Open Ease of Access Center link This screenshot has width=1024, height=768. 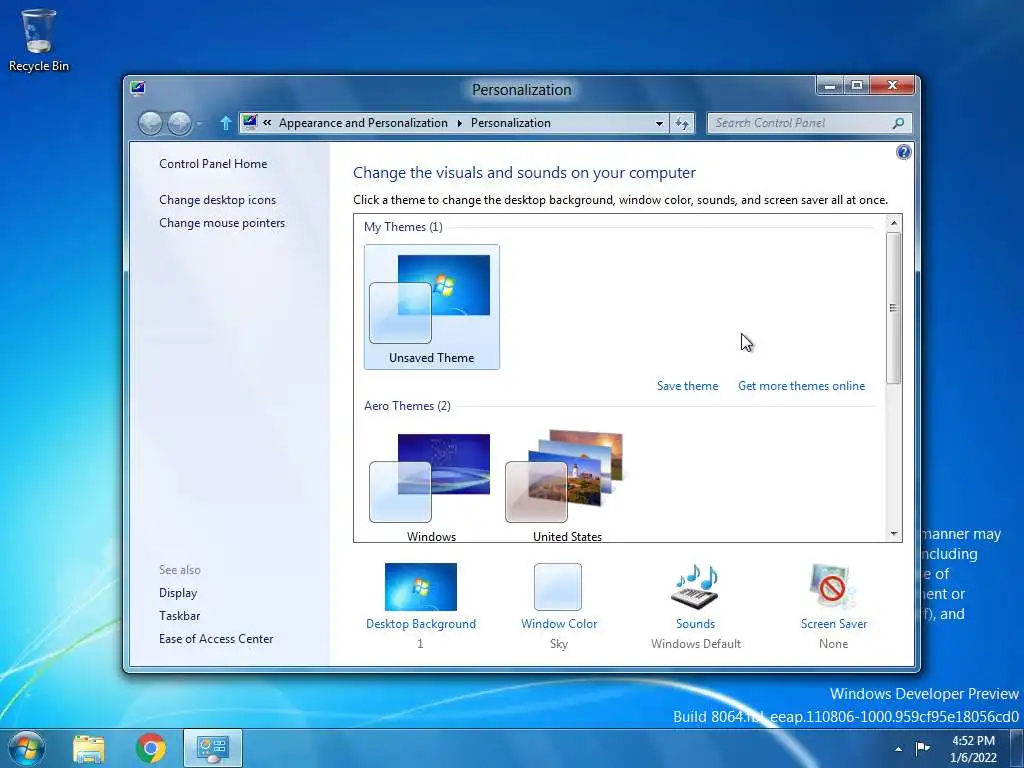pyautogui.click(x=216, y=639)
